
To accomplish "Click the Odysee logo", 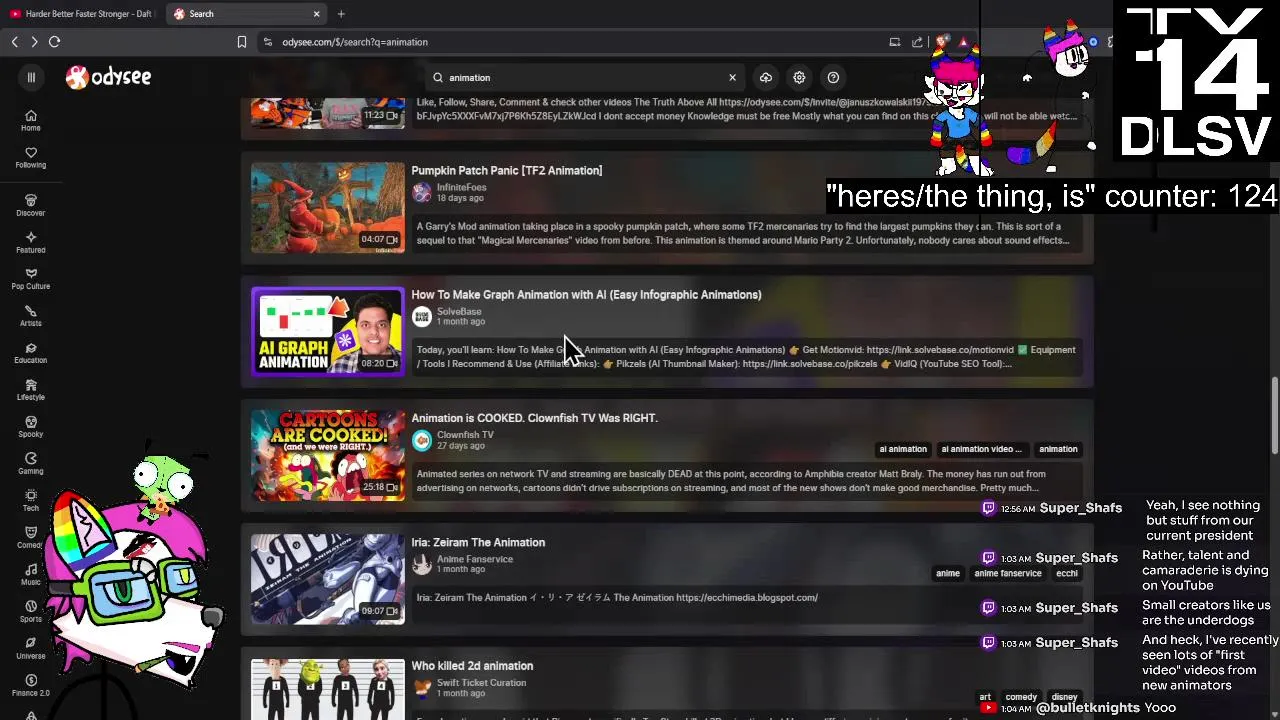I will point(108,77).
